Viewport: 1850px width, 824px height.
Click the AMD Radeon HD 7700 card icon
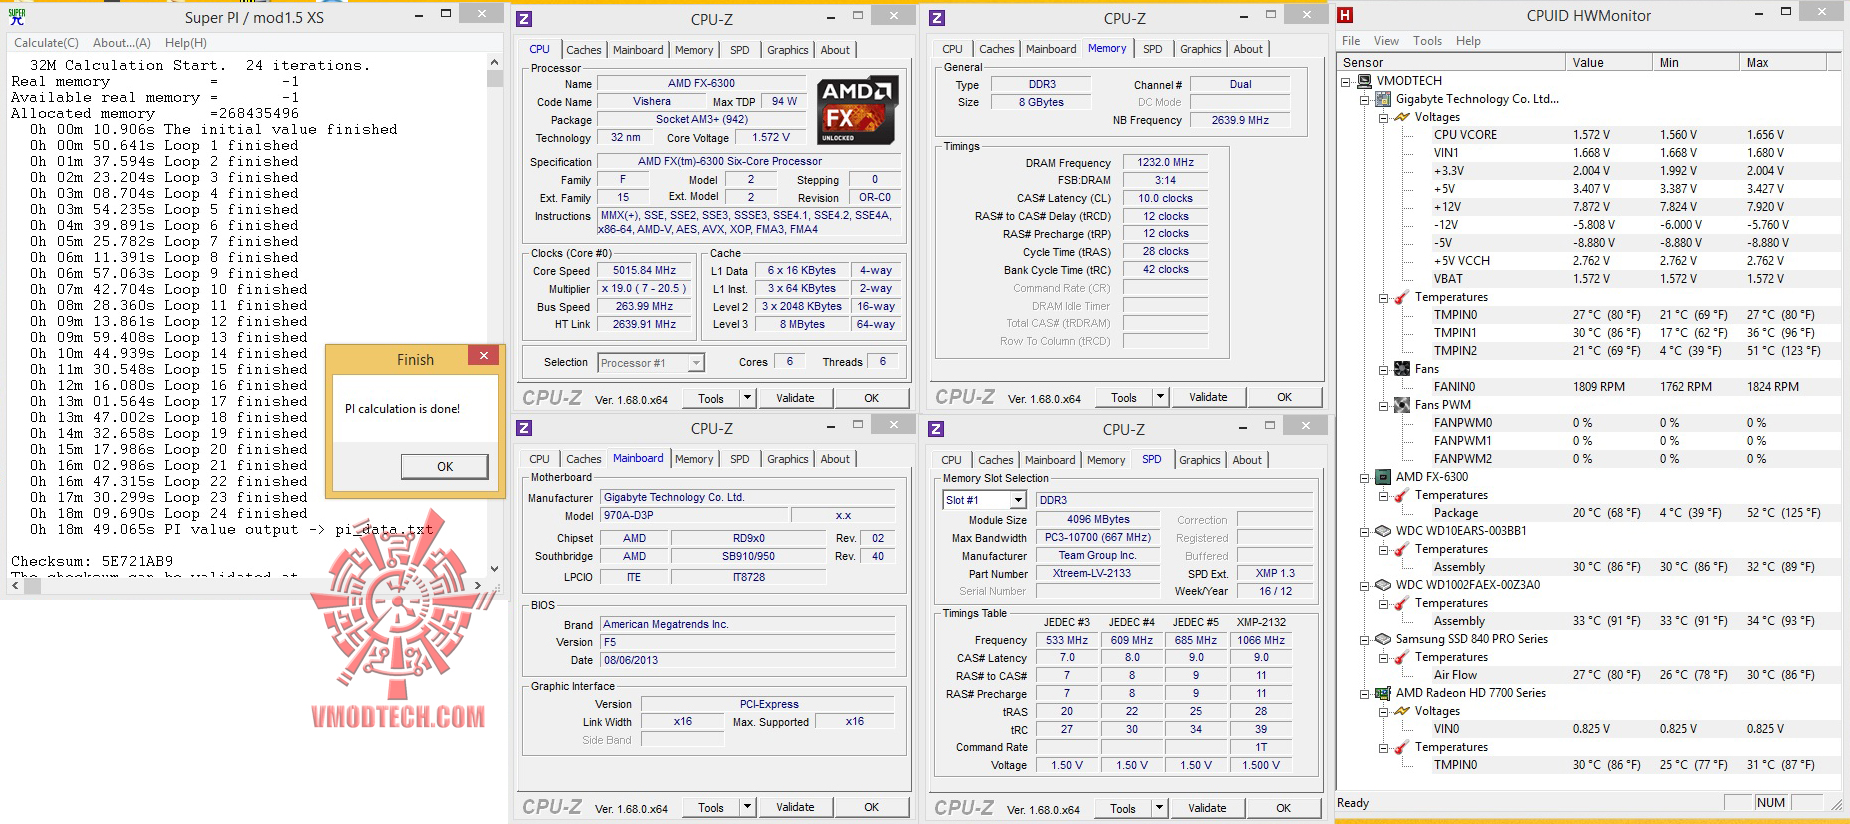click(x=1383, y=693)
